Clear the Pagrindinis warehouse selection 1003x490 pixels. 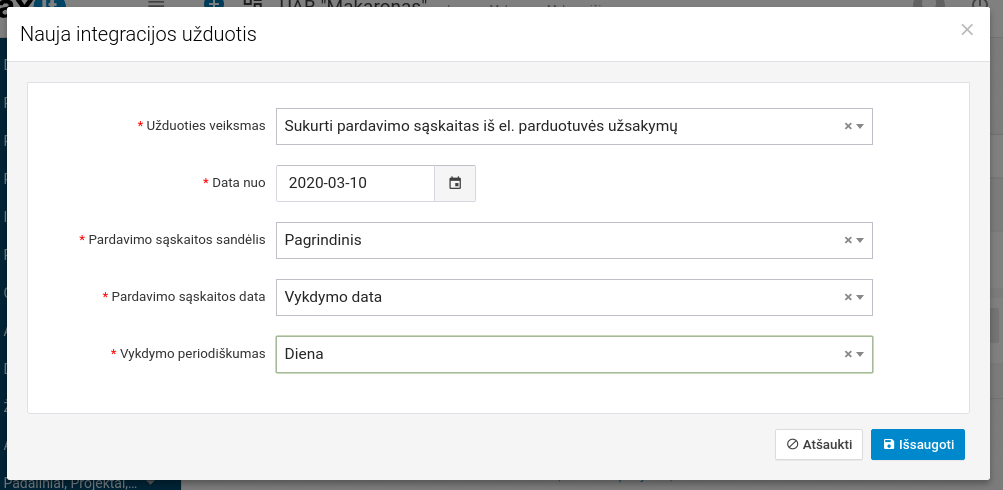click(x=848, y=240)
